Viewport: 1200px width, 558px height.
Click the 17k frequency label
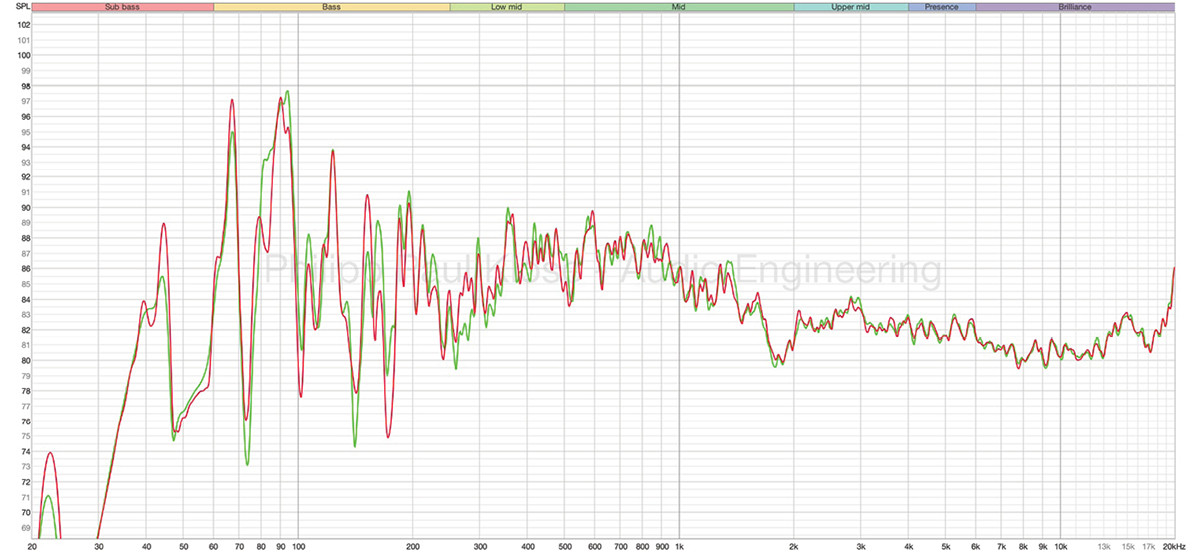pyautogui.click(x=1148, y=549)
